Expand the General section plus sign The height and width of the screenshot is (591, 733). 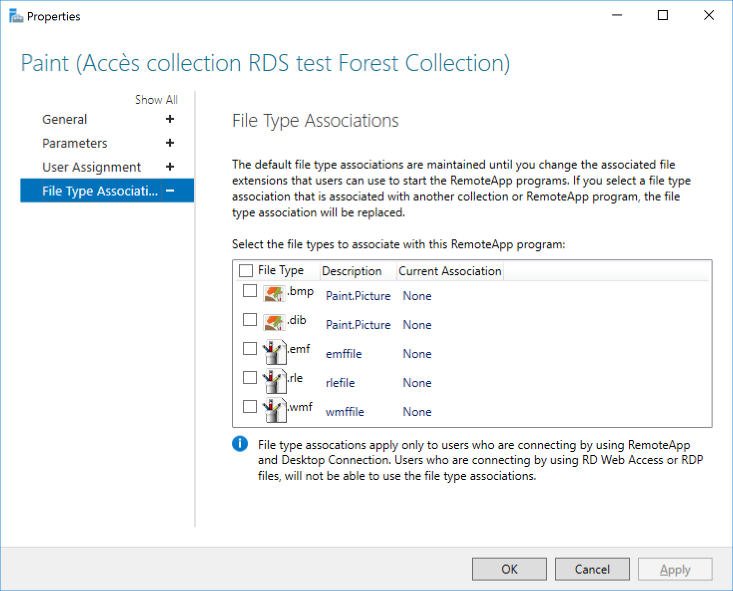[170, 119]
